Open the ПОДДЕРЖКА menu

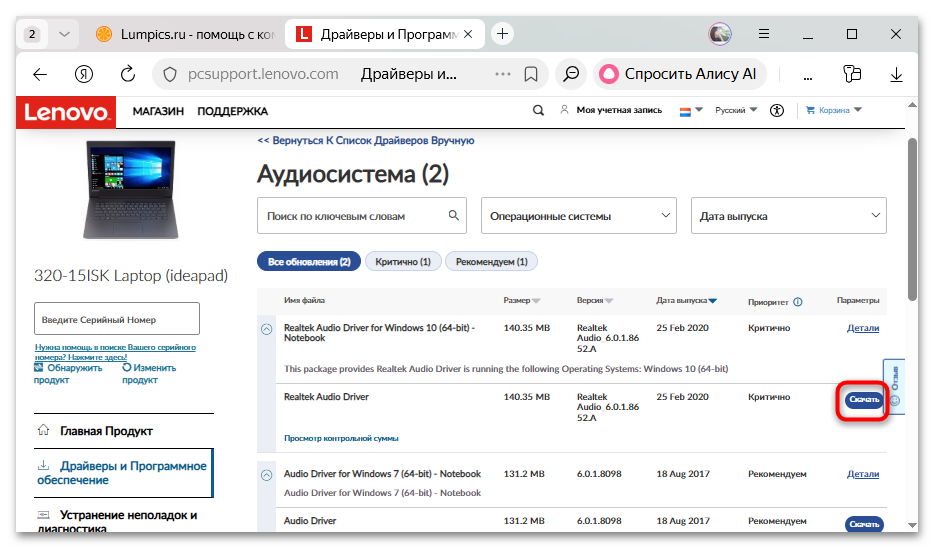pyautogui.click(x=232, y=111)
